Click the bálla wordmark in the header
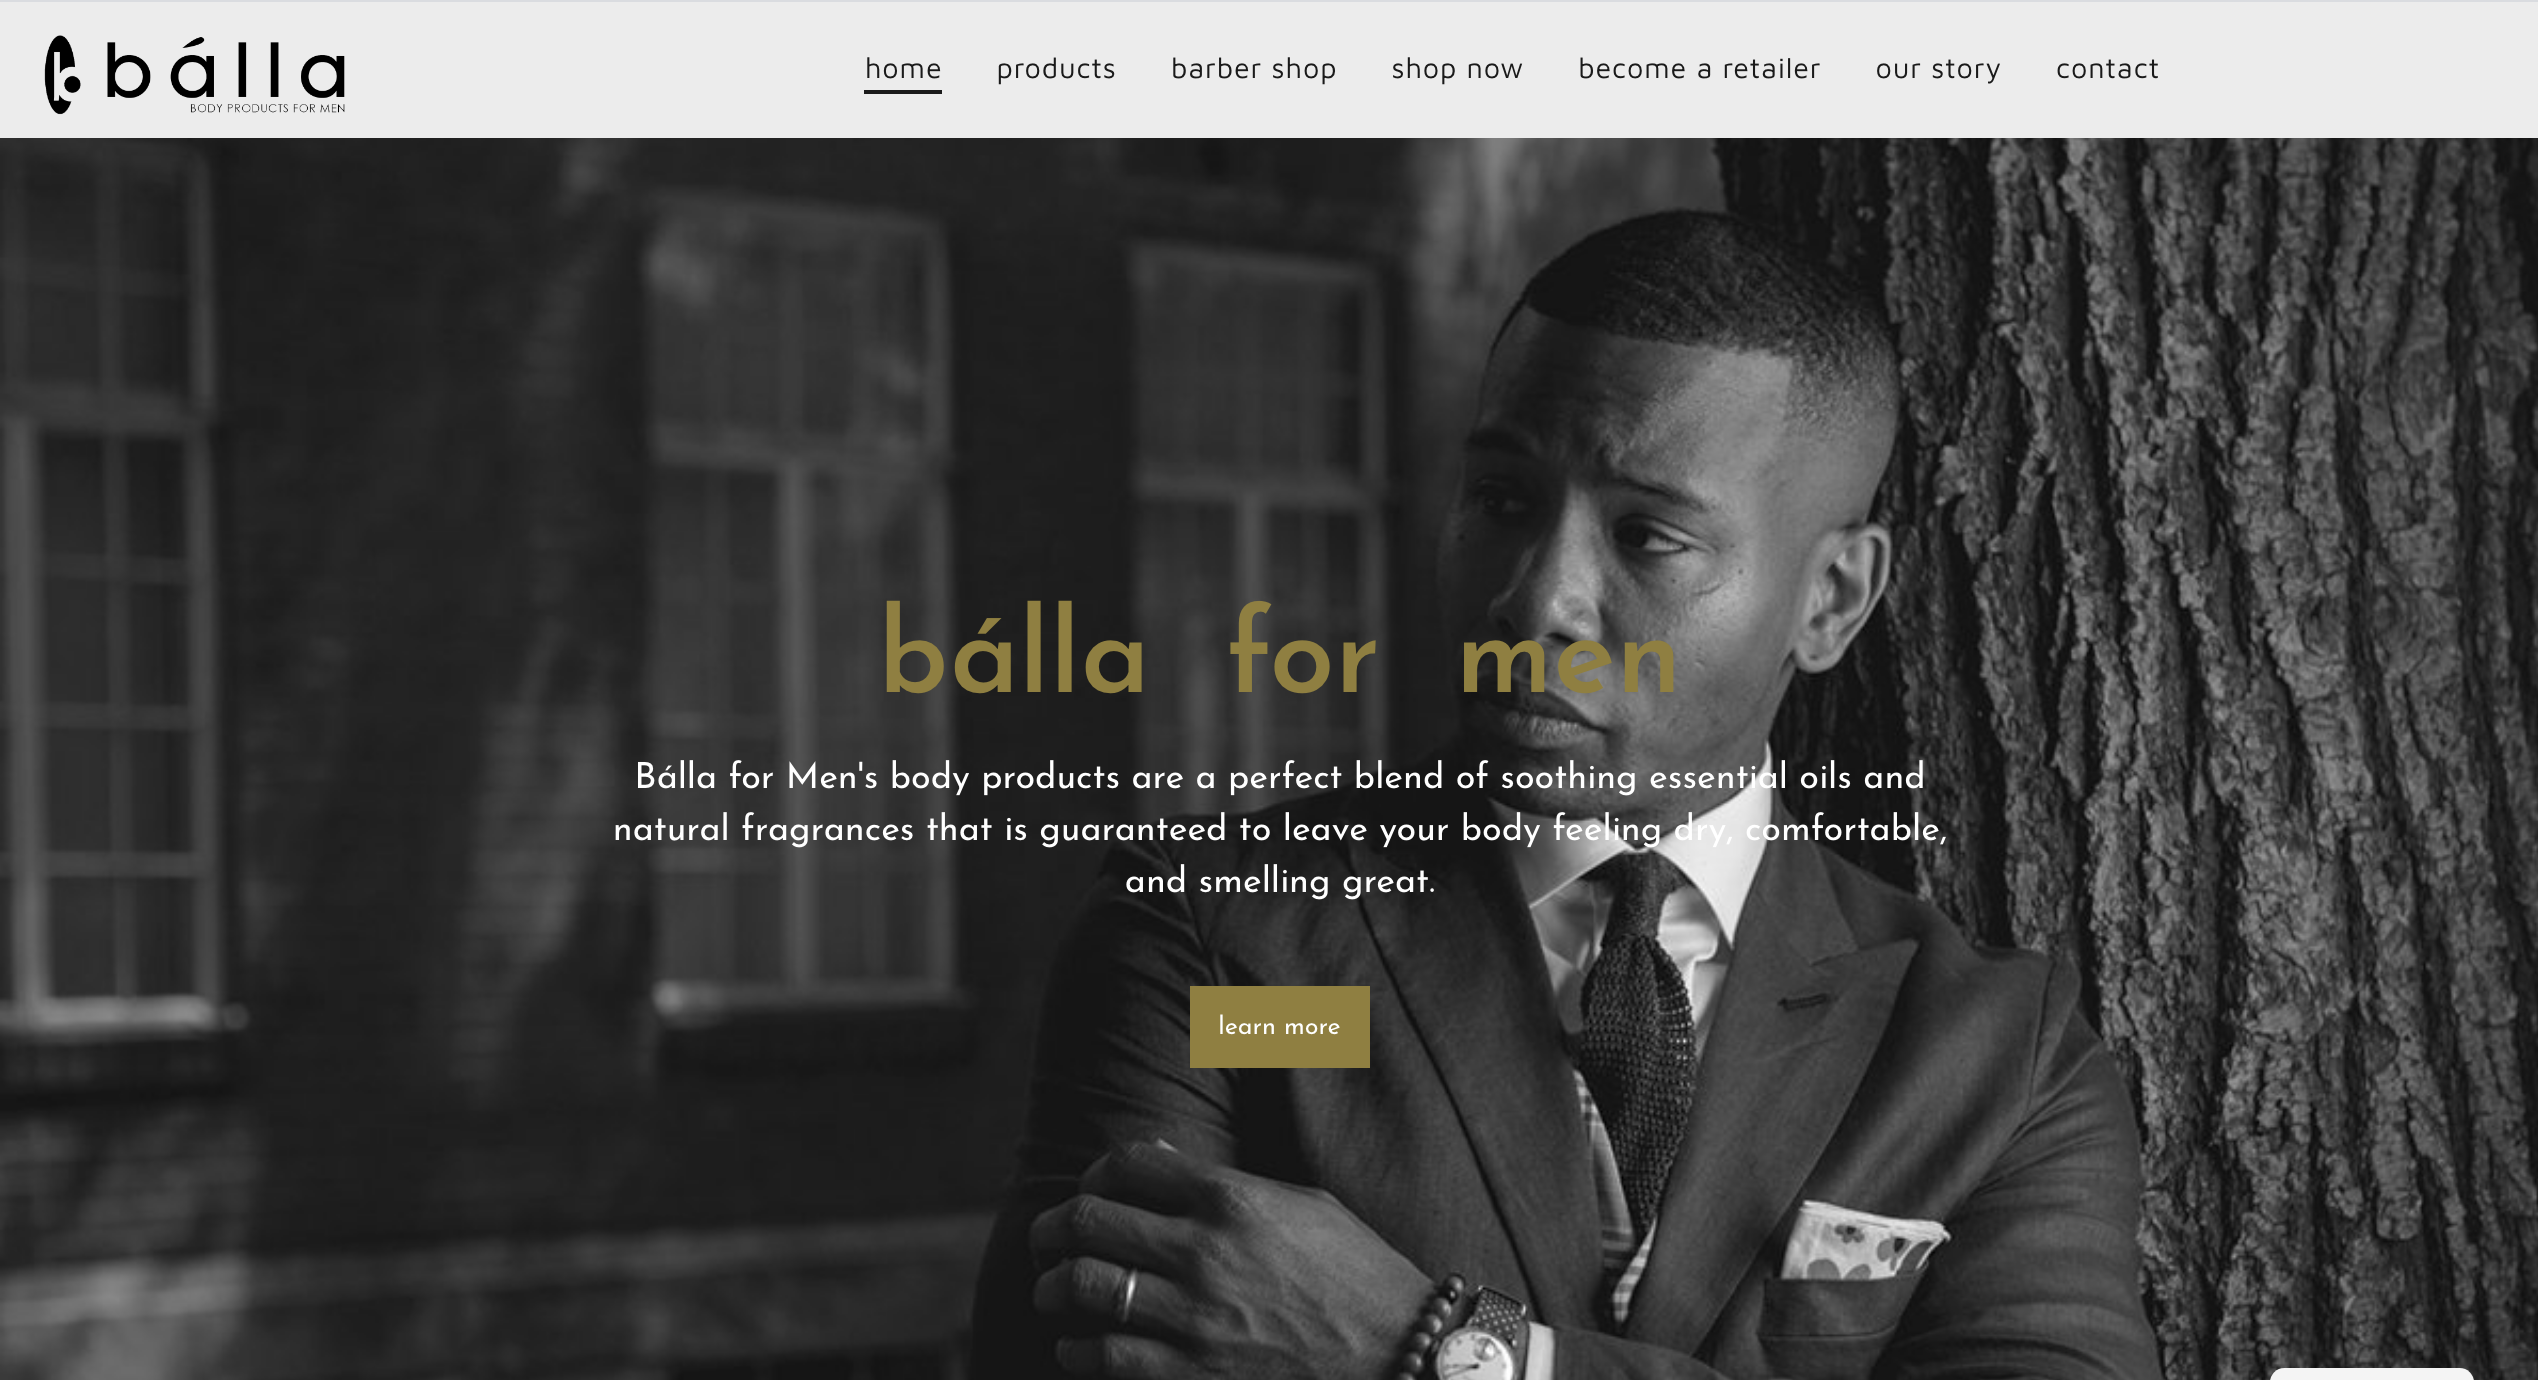2538x1380 pixels. [x=226, y=70]
